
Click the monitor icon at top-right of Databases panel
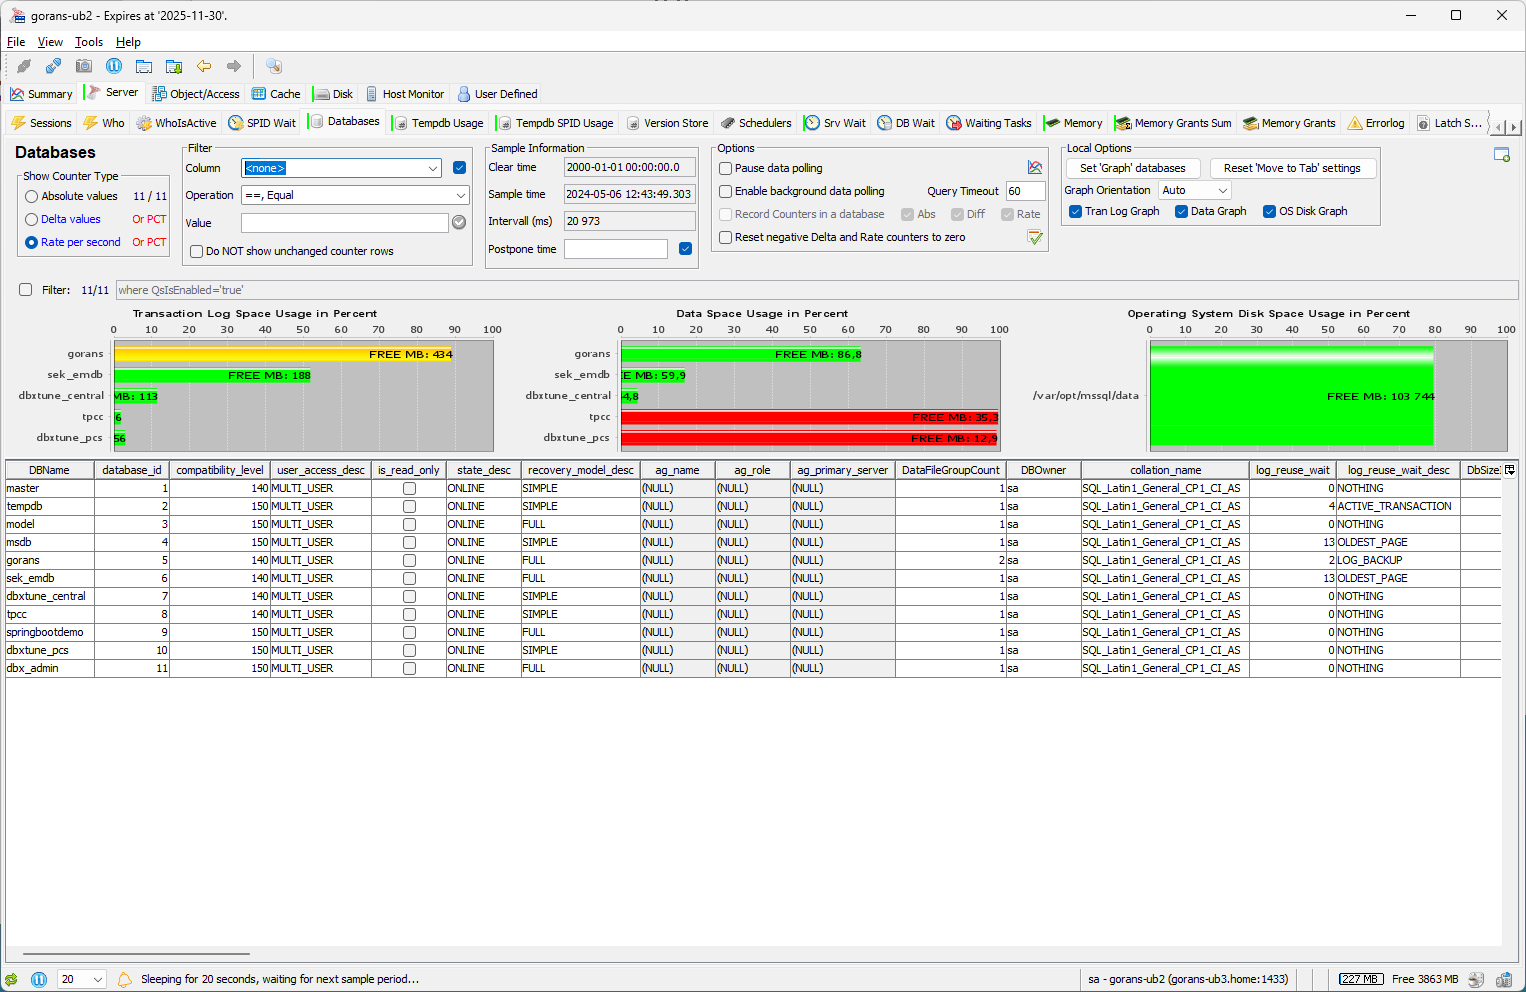pyautogui.click(x=1501, y=155)
